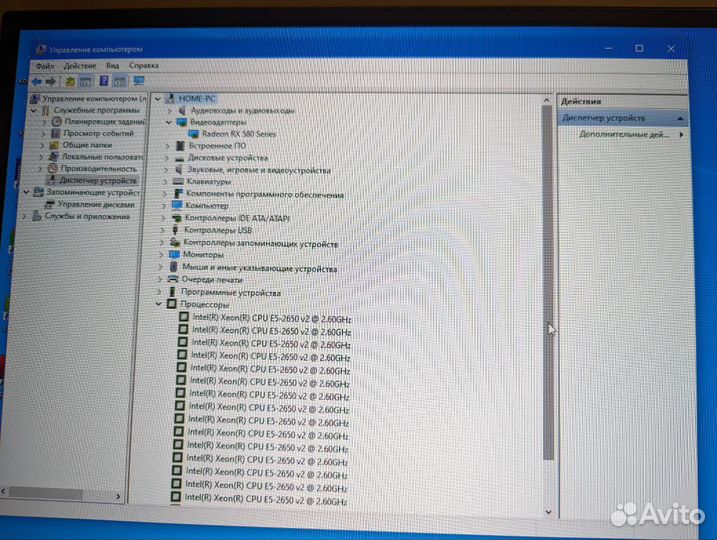The width and height of the screenshot is (717, 540).
Task: Click the Очереди печати printer icon
Action: tap(173, 279)
